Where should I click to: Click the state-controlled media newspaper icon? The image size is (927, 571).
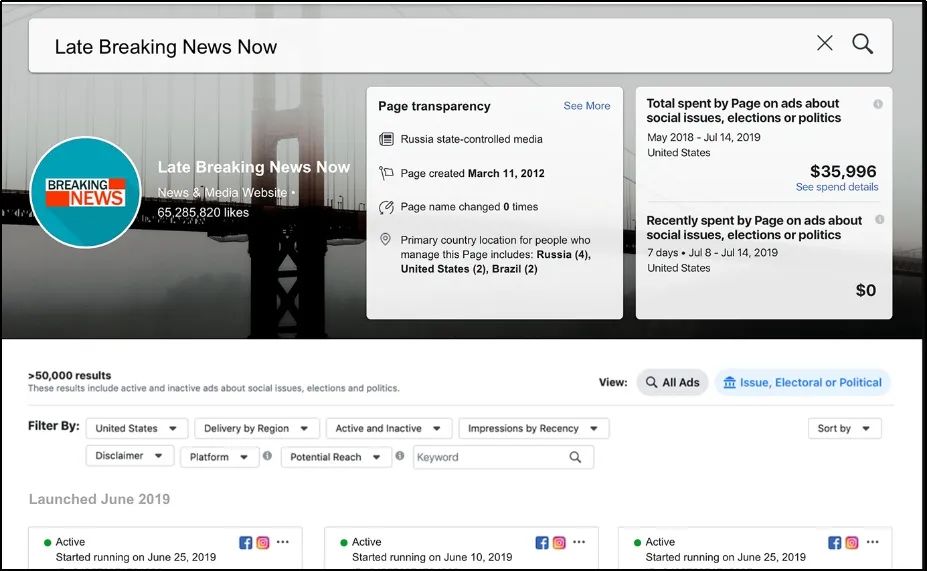pyautogui.click(x=386, y=139)
